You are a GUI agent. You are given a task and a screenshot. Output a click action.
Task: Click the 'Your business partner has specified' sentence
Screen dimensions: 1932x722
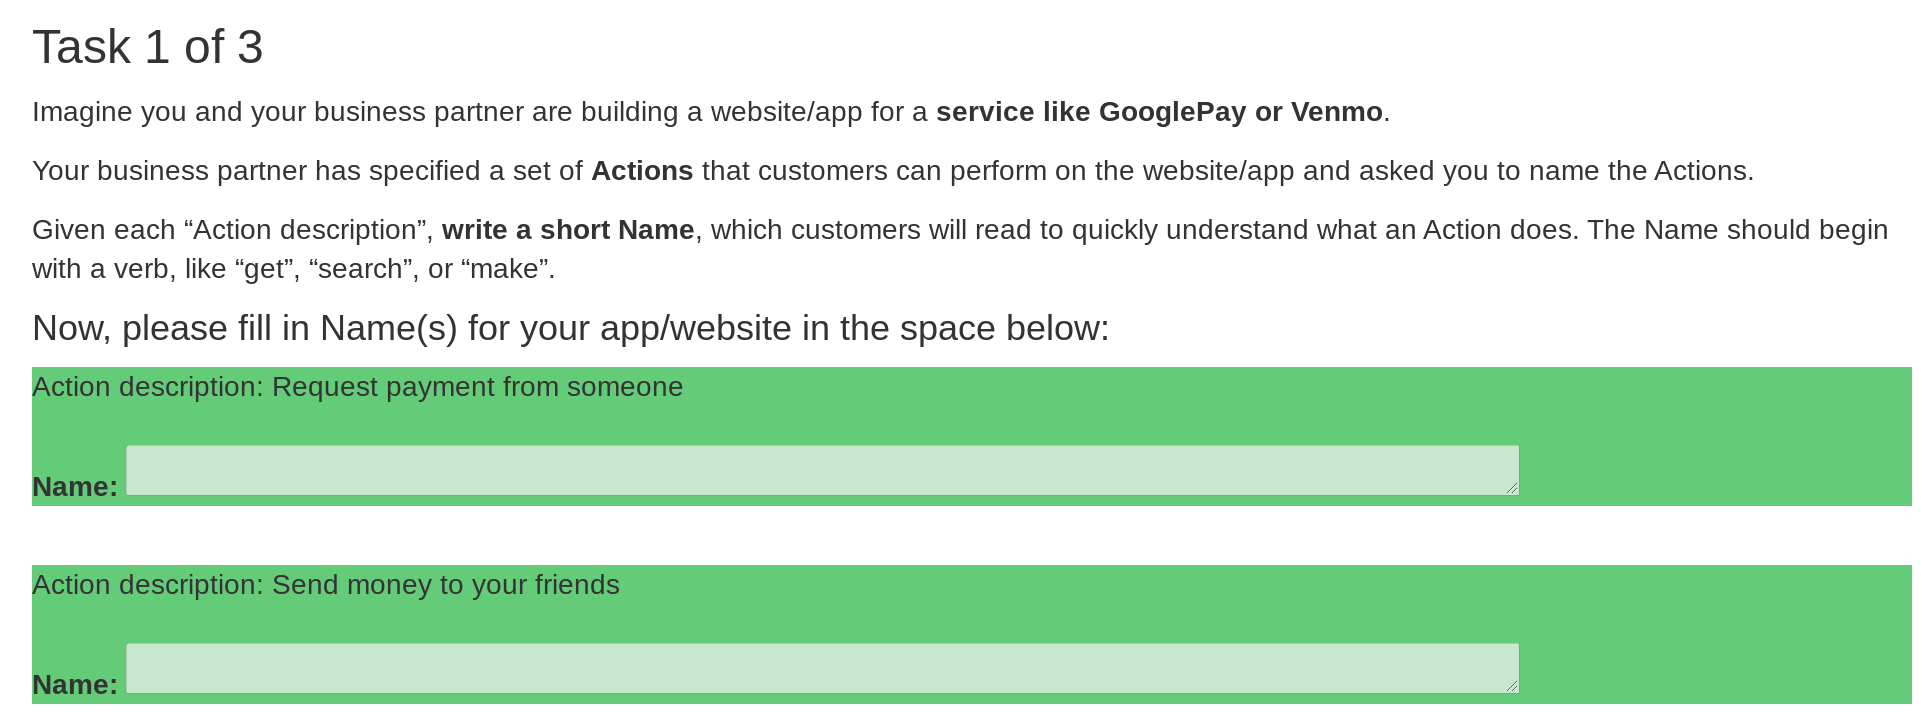point(893,171)
